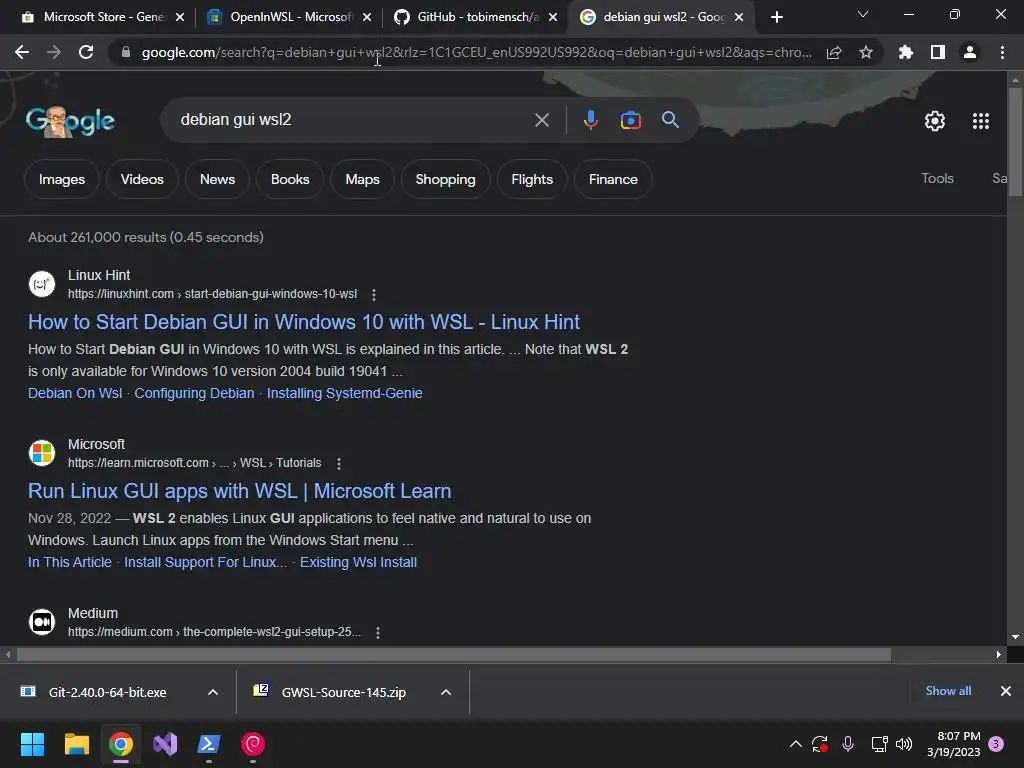The image size is (1024, 768).
Task: Open the tab search dropdown
Action: pyautogui.click(x=863, y=14)
